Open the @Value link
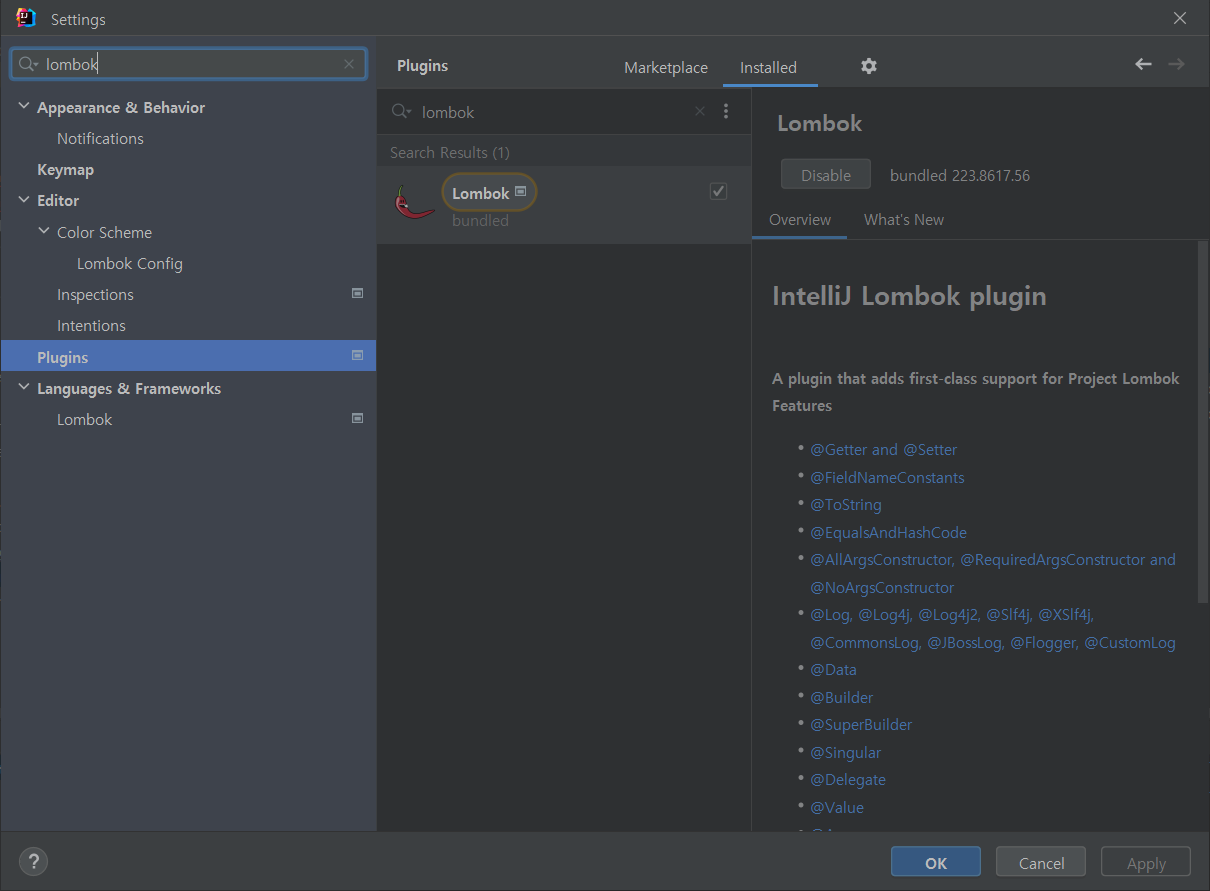1210x891 pixels. (837, 808)
